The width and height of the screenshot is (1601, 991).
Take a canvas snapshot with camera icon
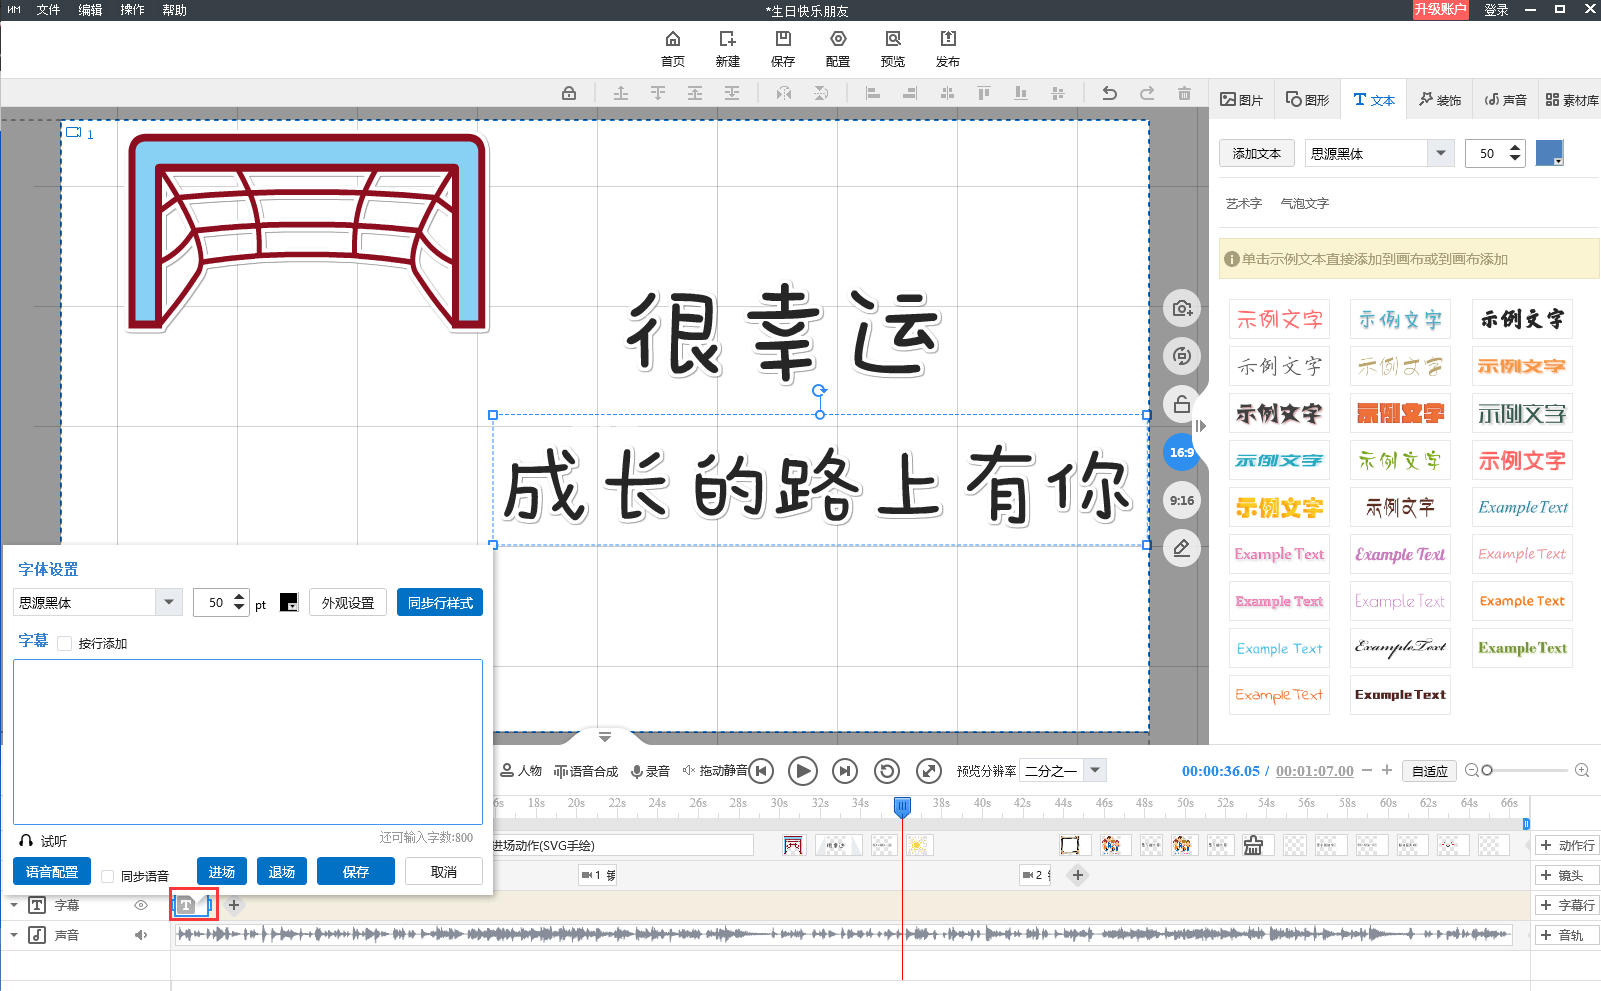click(1182, 308)
